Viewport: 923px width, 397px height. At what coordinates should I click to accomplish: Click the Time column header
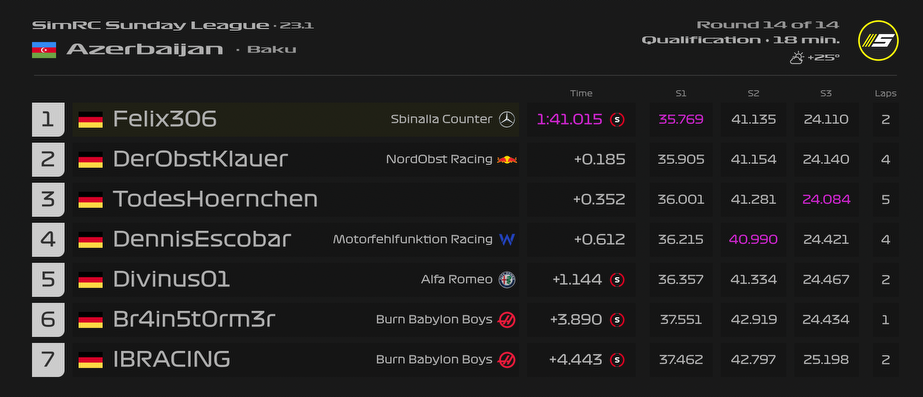tap(581, 93)
